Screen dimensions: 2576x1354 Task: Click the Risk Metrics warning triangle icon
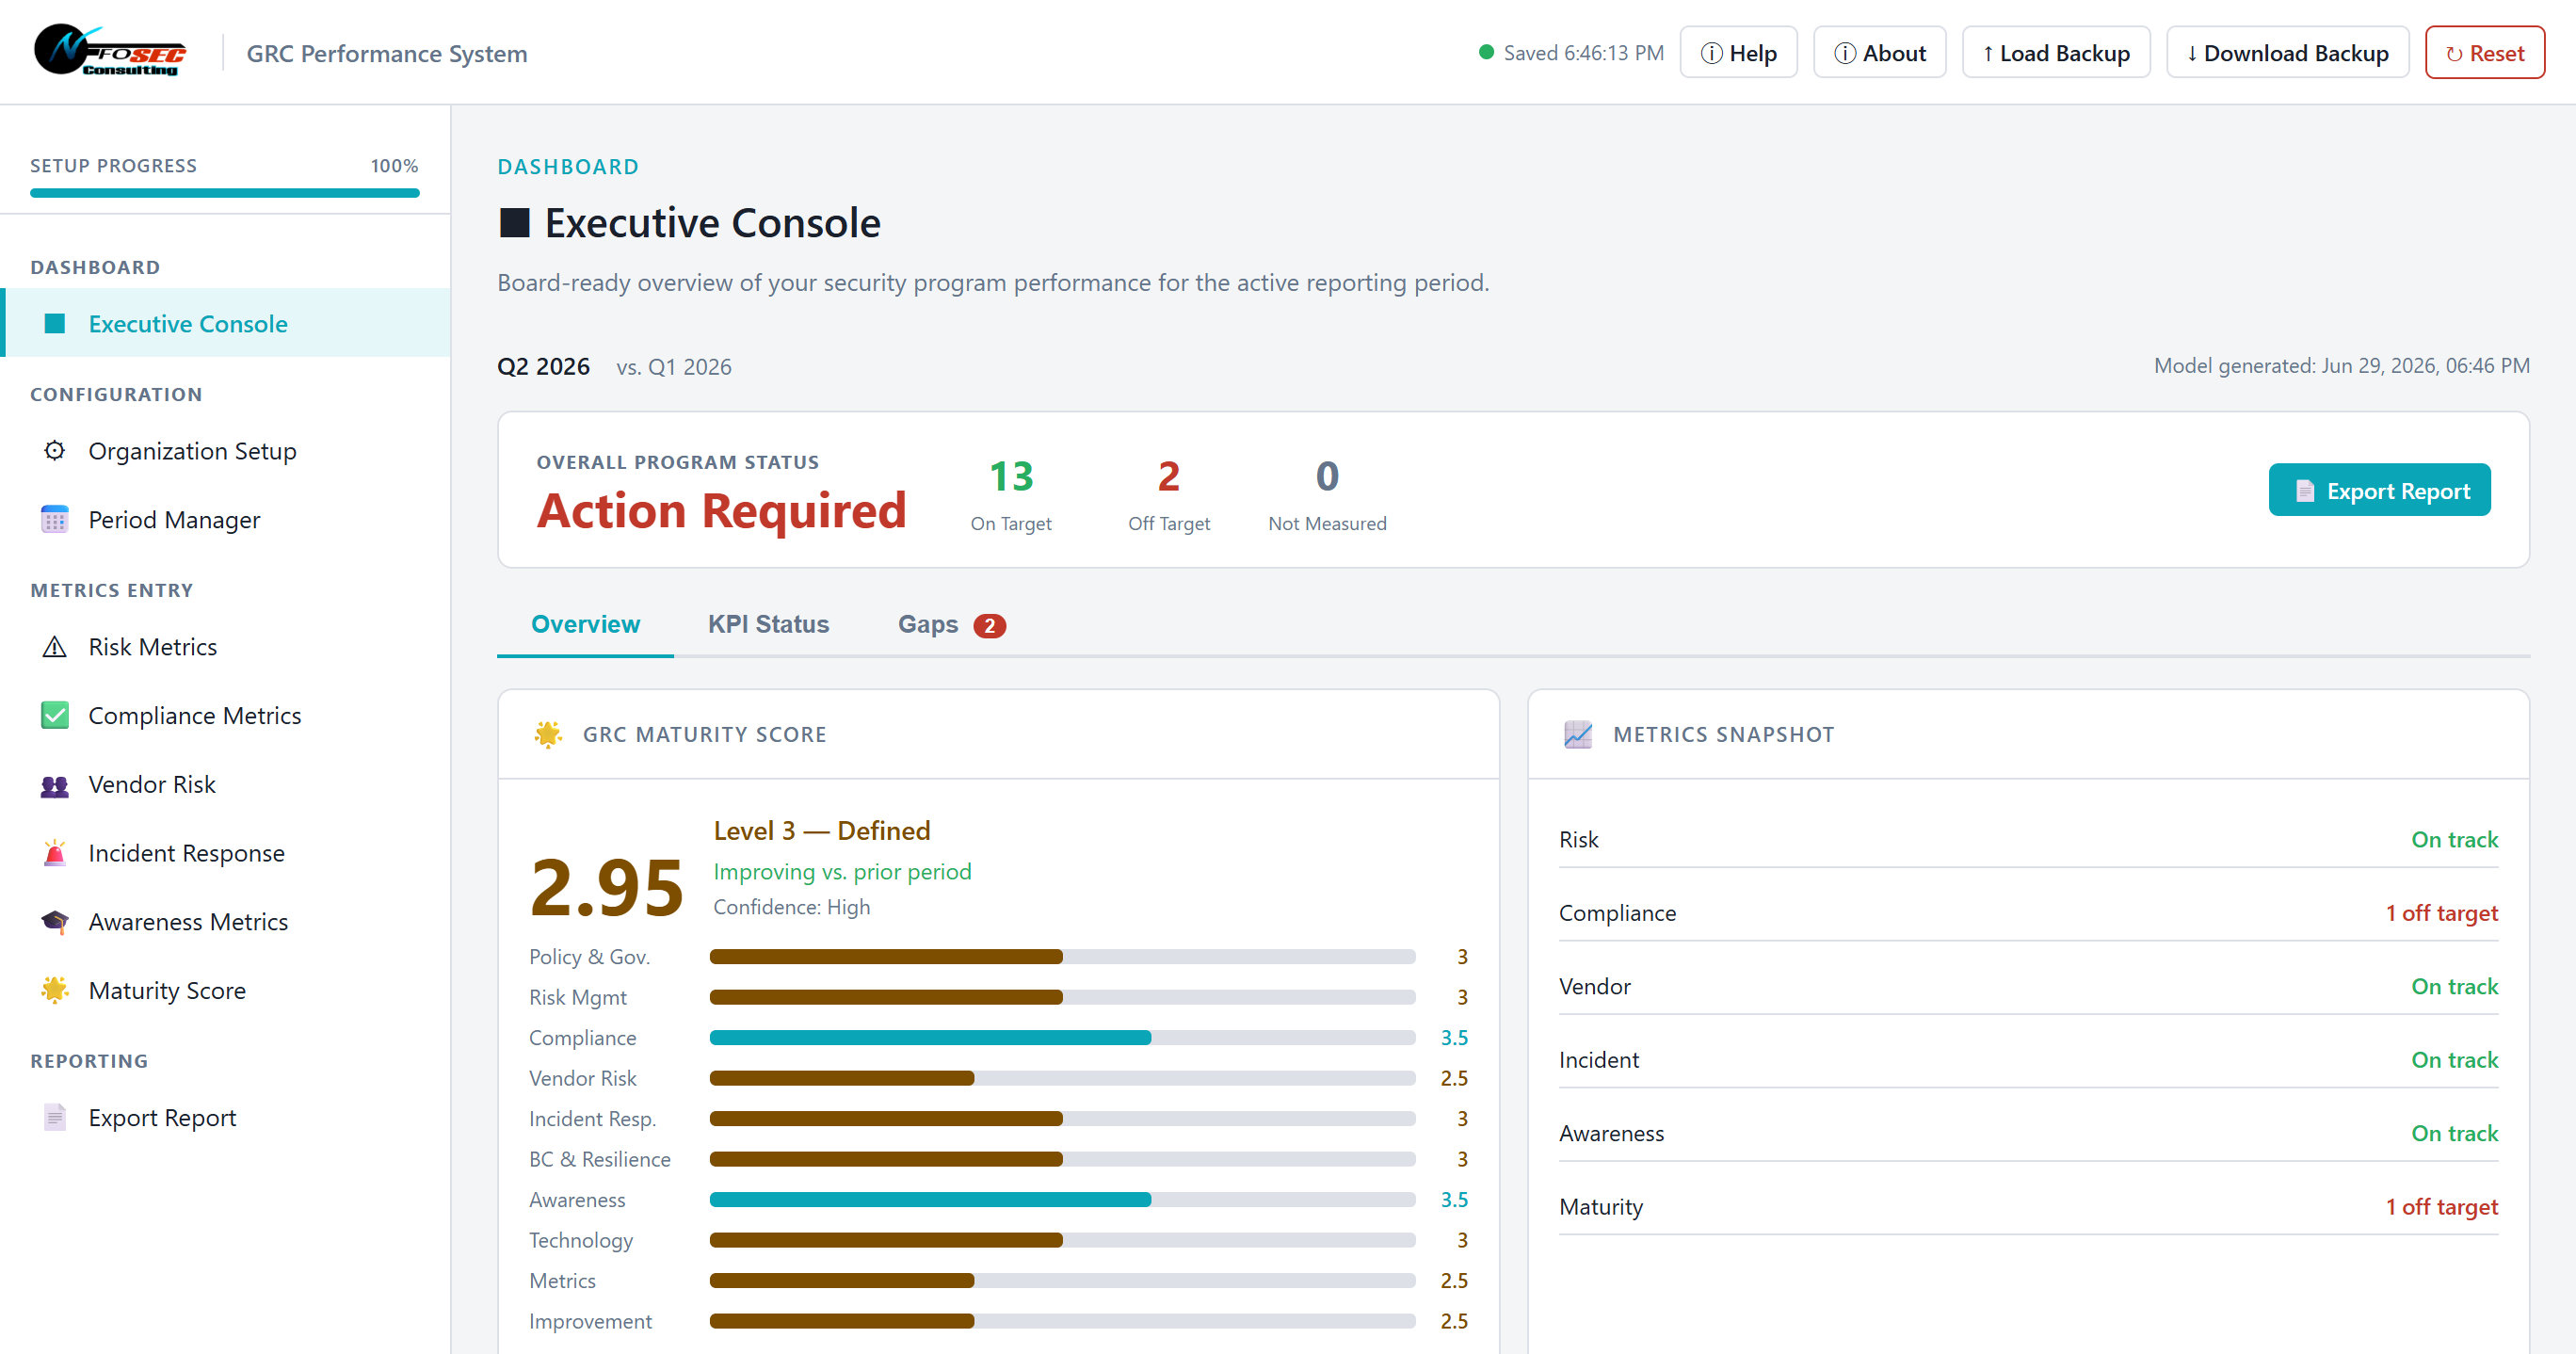(55, 647)
